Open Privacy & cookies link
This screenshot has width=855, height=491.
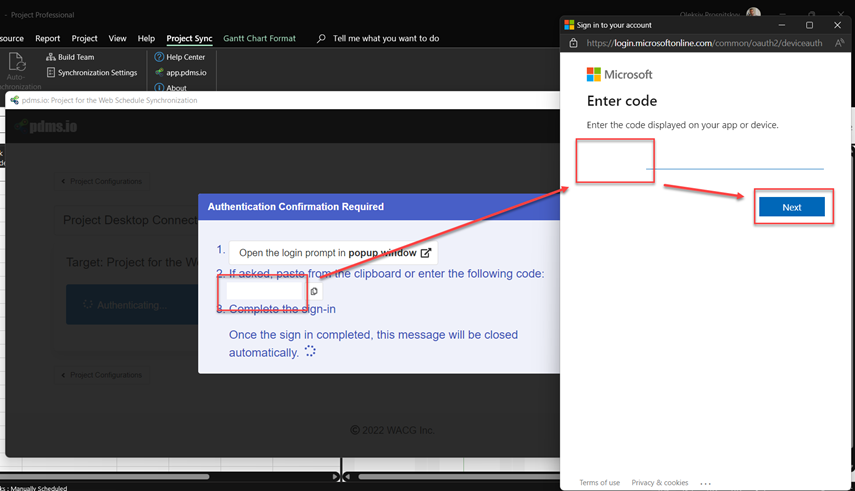tap(660, 483)
